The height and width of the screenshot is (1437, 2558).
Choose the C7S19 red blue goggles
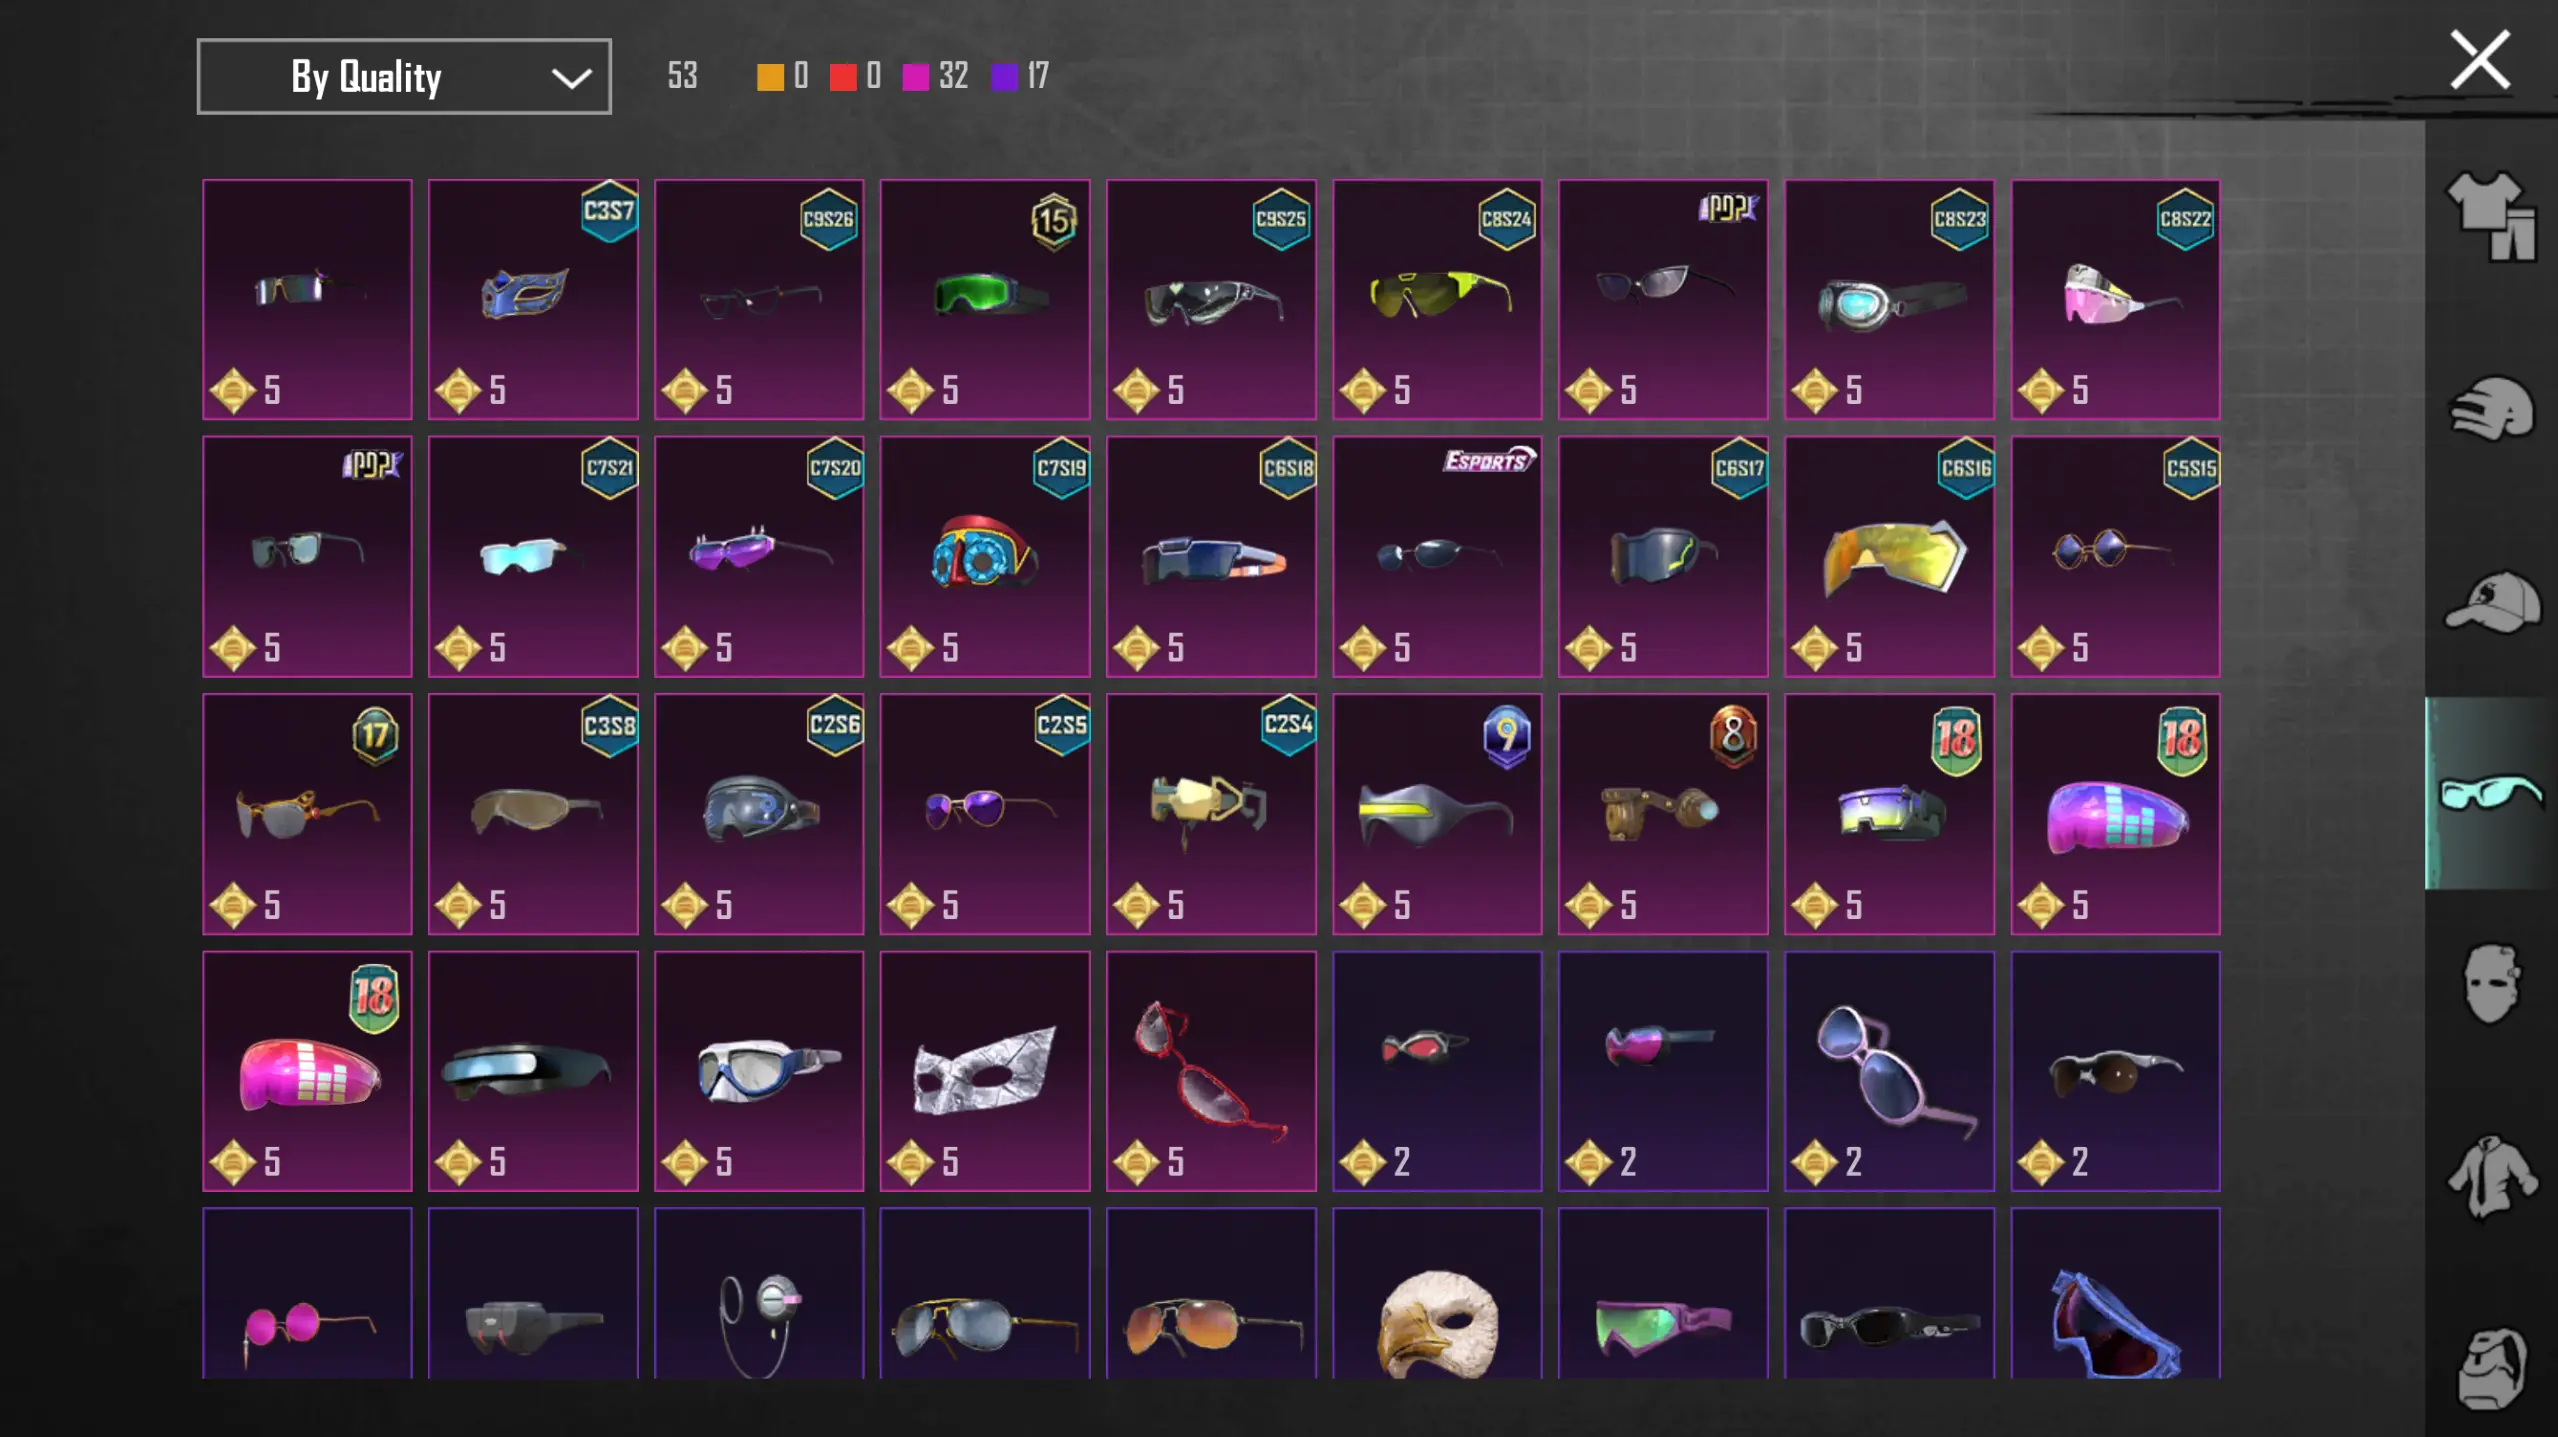tap(985, 556)
